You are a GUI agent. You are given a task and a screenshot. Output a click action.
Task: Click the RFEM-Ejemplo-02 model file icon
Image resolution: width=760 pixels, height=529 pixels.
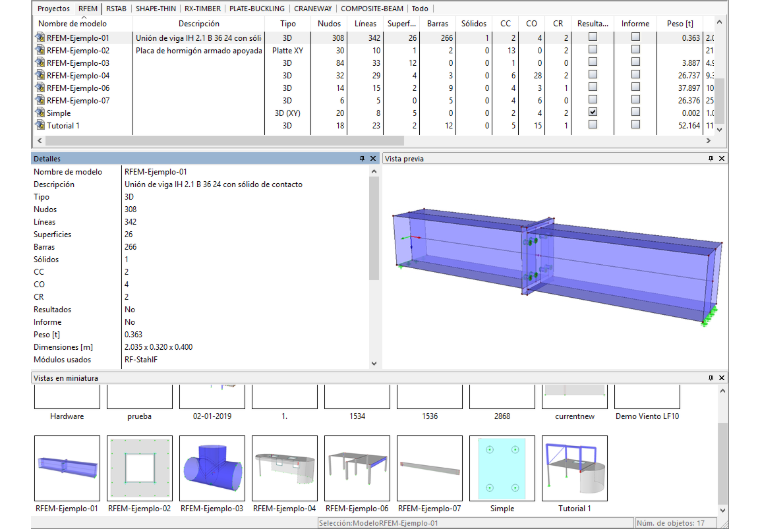click(40, 50)
